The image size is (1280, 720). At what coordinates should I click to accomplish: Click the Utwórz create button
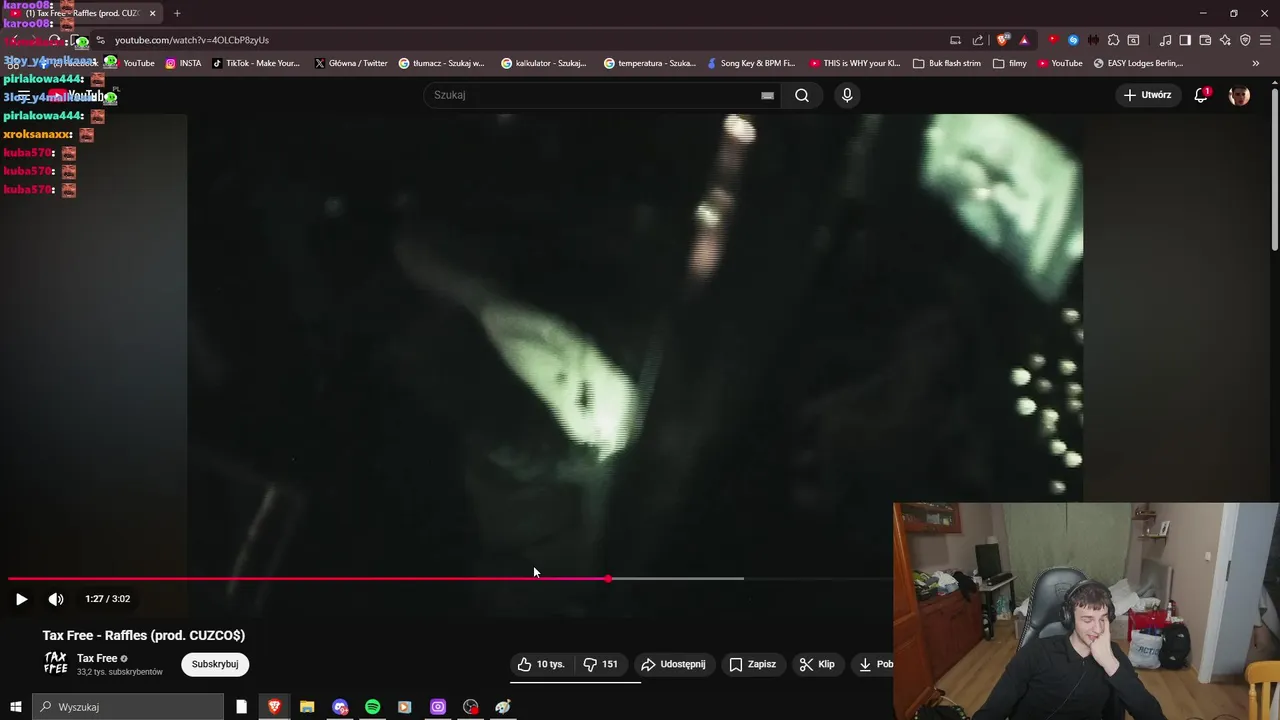(1147, 95)
